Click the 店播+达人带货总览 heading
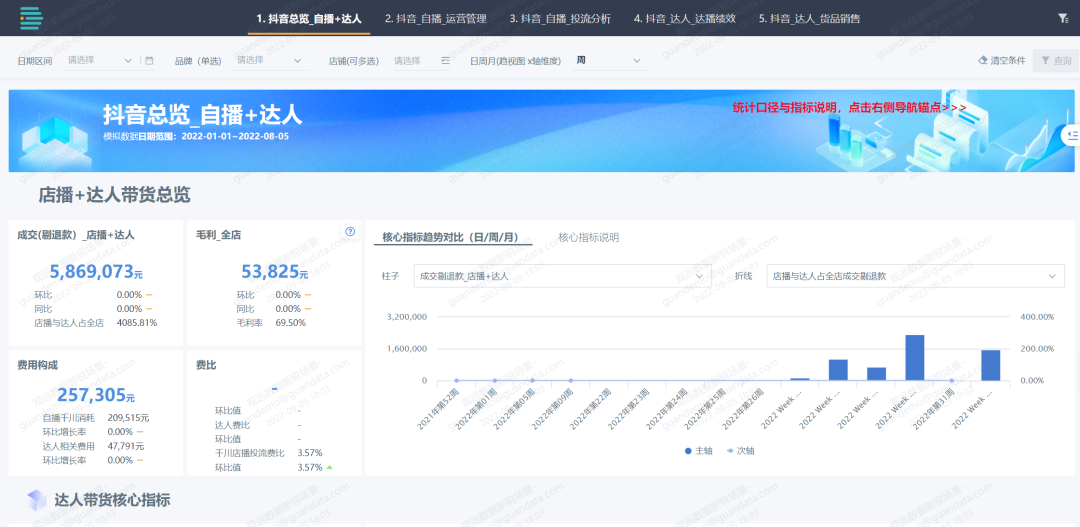 (x=114, y=195)
